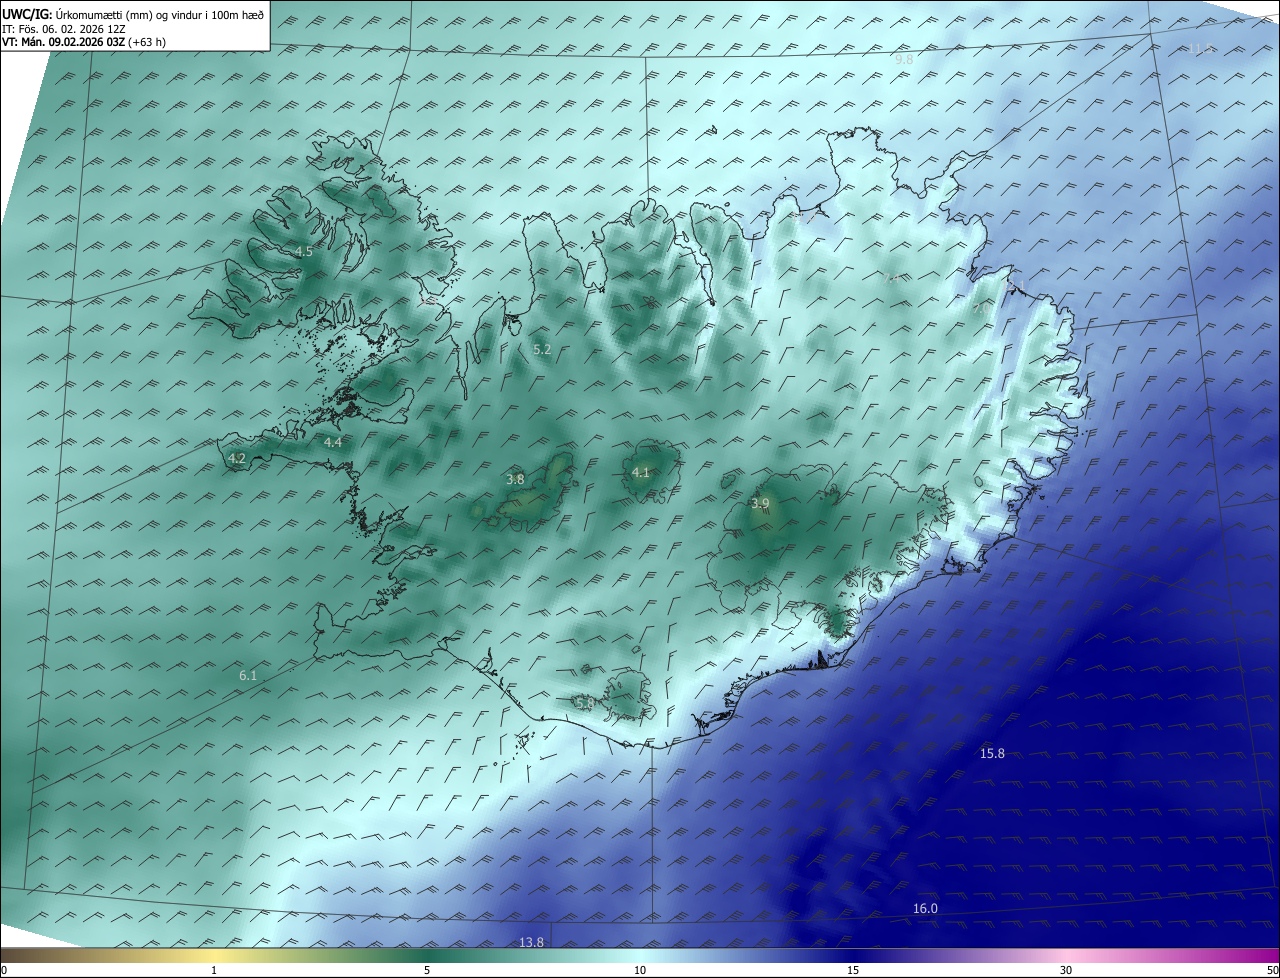Screen dimensions: 1280x978
Task: Click the 9.8 value near the top
Action: (x=904, y=60)
